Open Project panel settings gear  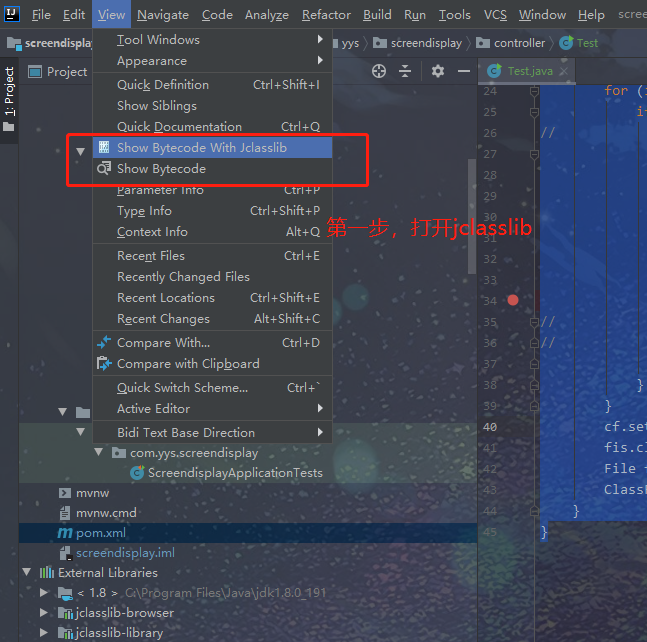click(x=438, y=71)
